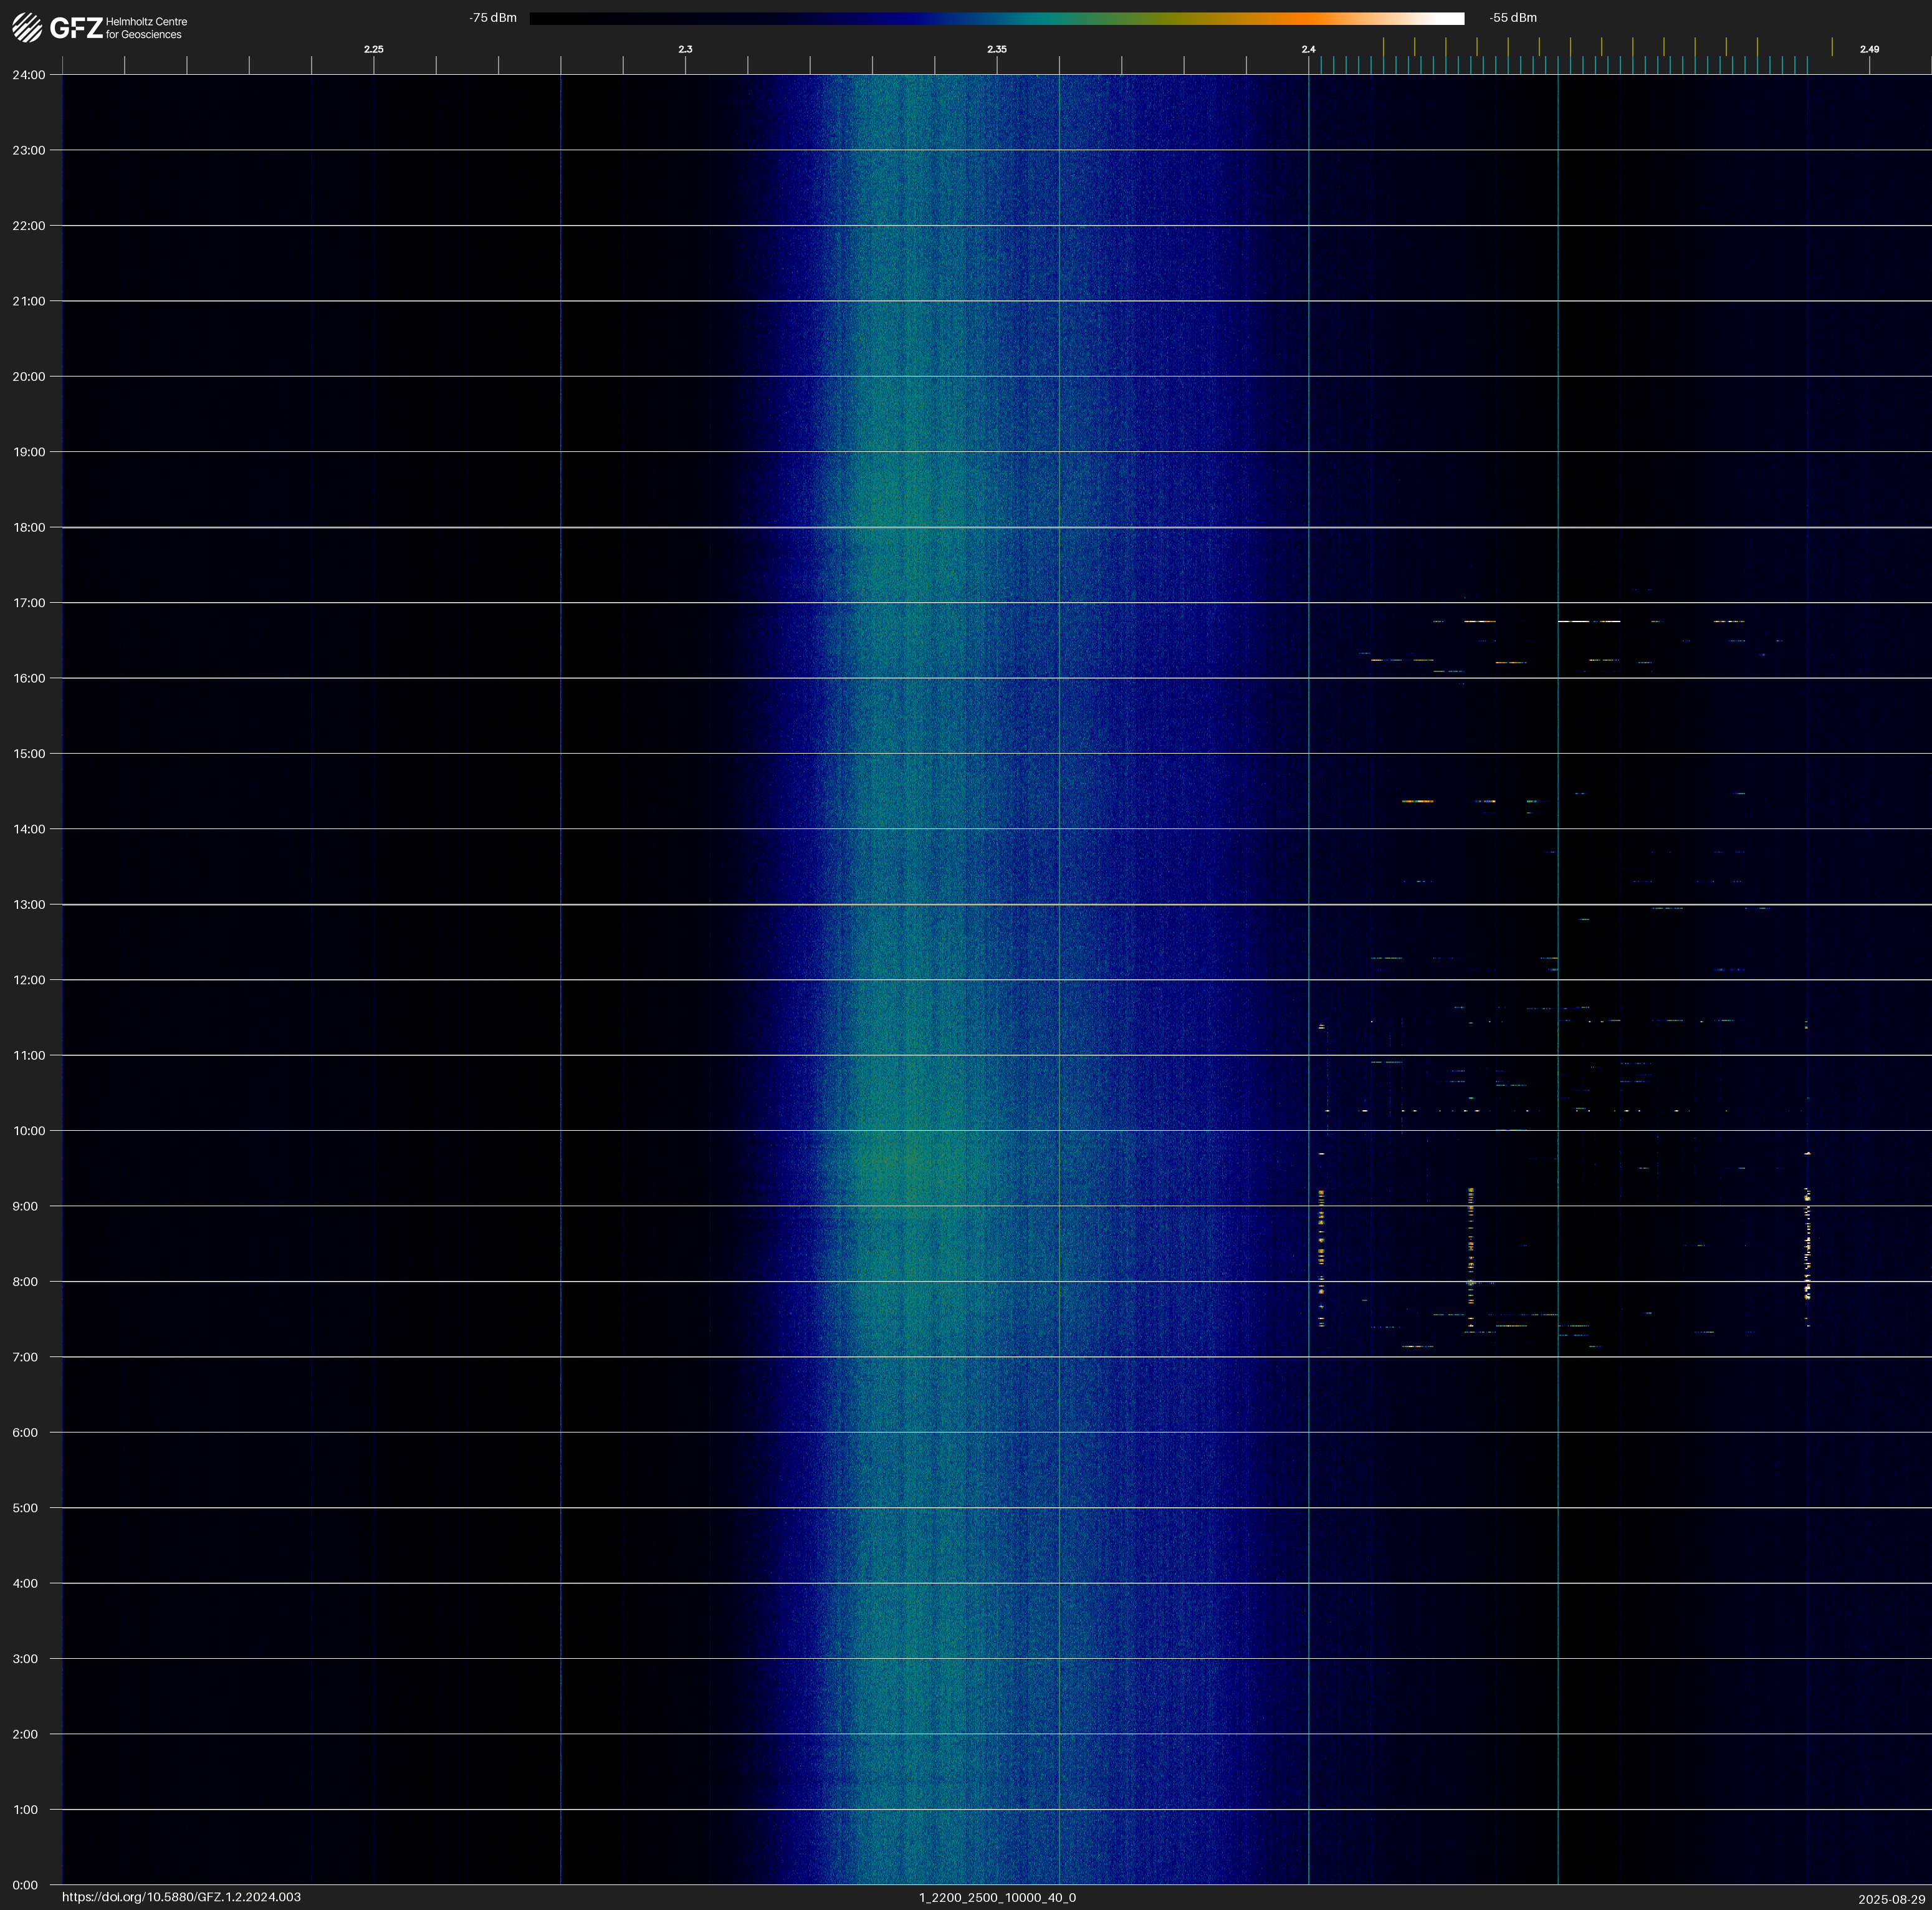The height and width of the screenshot is (1910, 1932).
Task: Select the 12:00 time axis label
Action: coord(29,980)
